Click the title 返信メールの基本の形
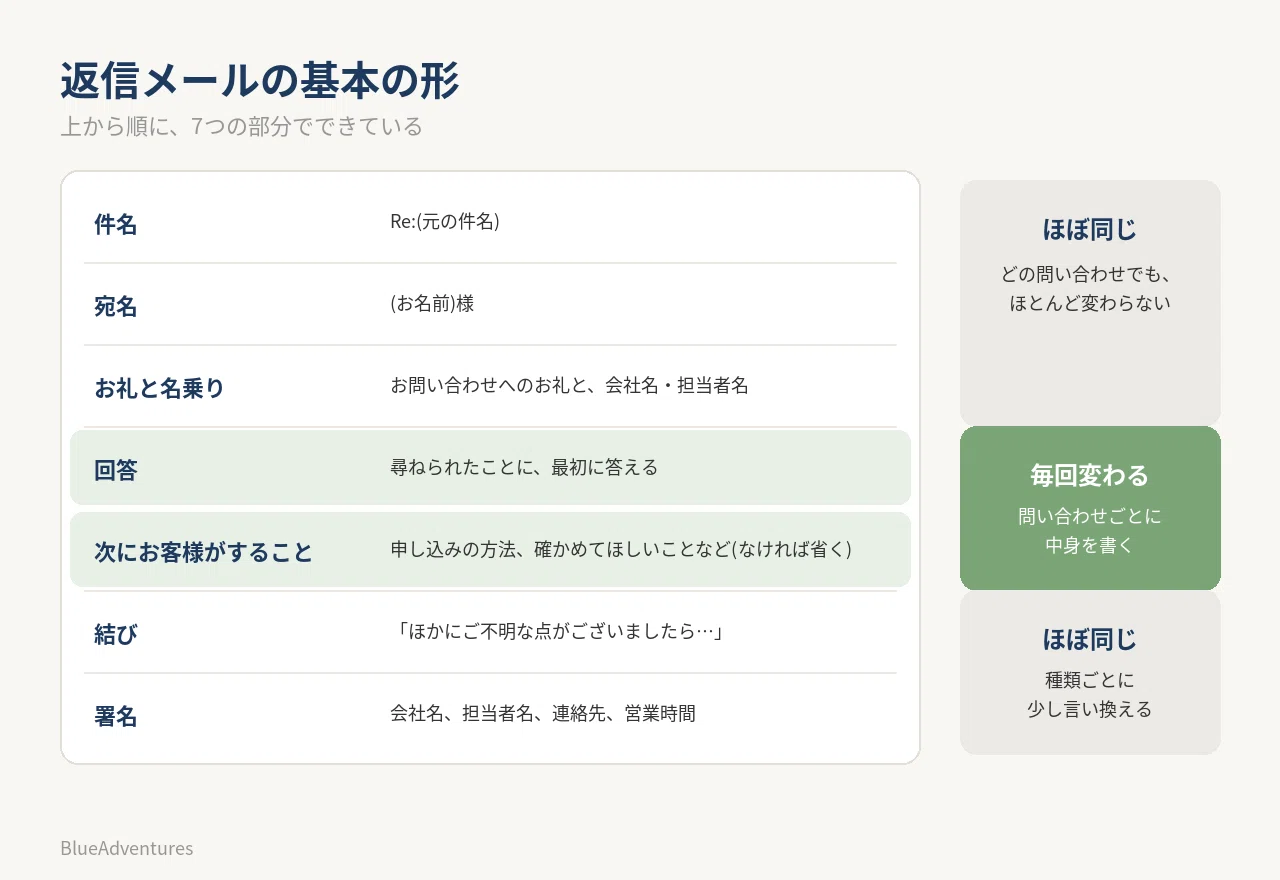Screen dimensions: 1280x880 [260, 82]
